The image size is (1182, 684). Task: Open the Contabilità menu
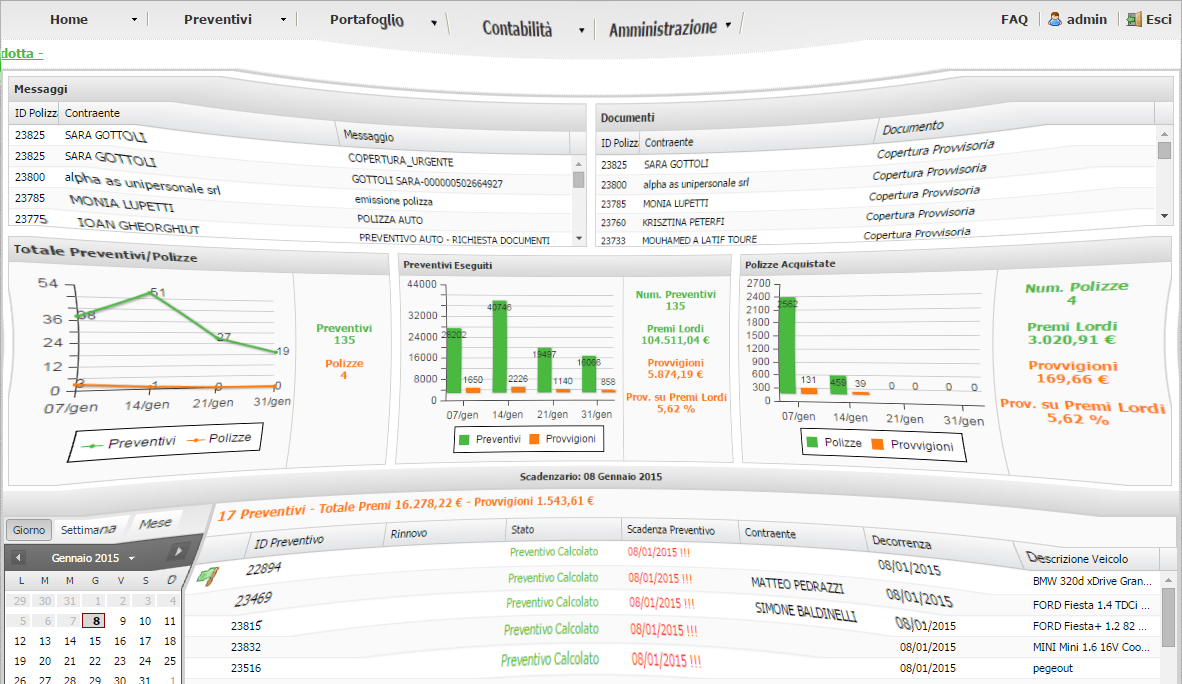coord(517,29)
